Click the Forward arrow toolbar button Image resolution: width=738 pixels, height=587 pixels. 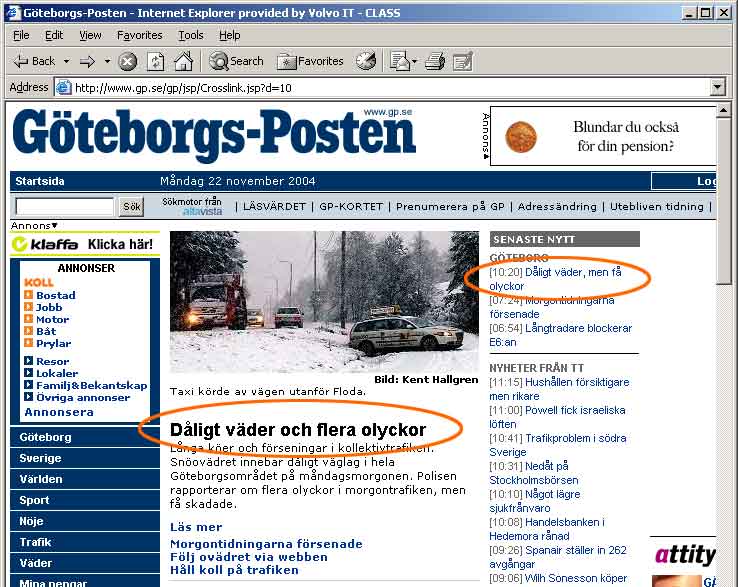(88, 61)
